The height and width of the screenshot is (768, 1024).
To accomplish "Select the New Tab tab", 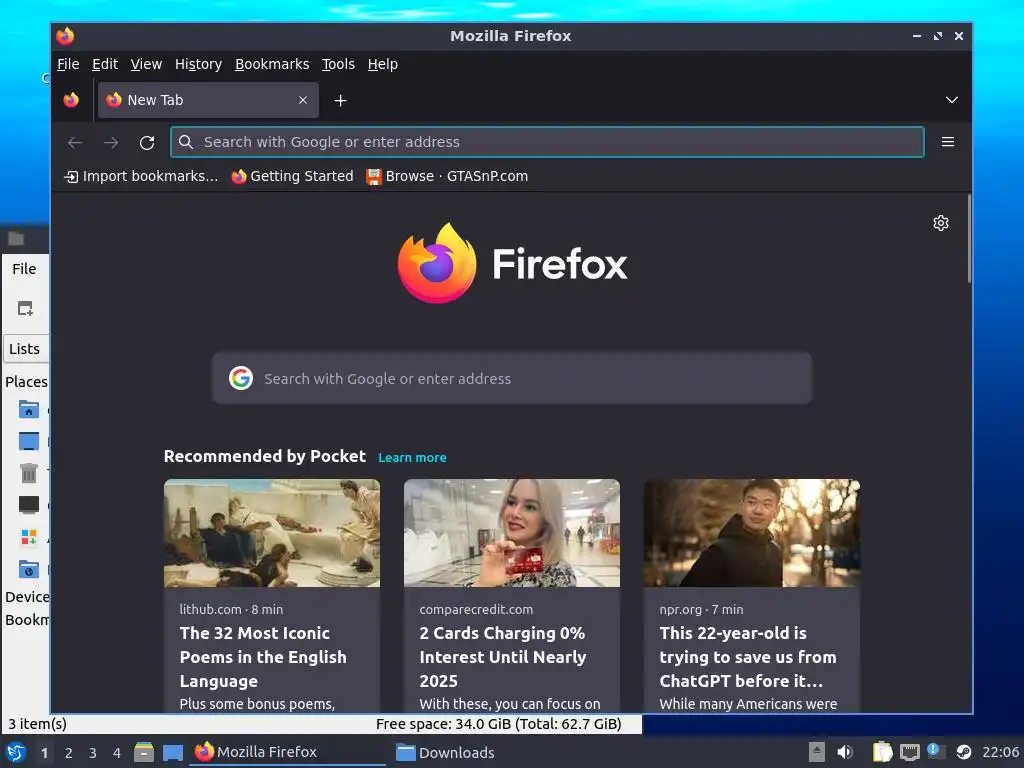I will [208, 100].
